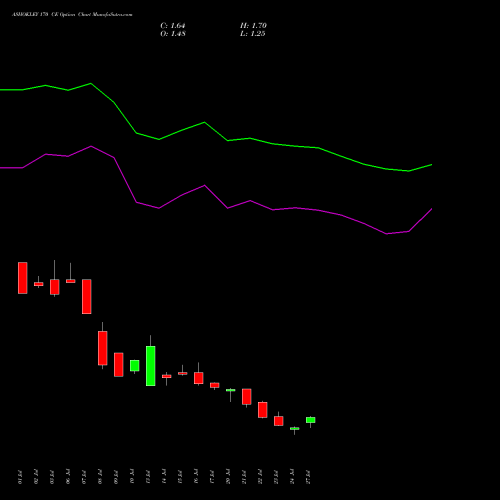Click the ASHOKLEY 170 CE Options Chart title
Viewport: 500px width, 500px height.
click(72, 15)
